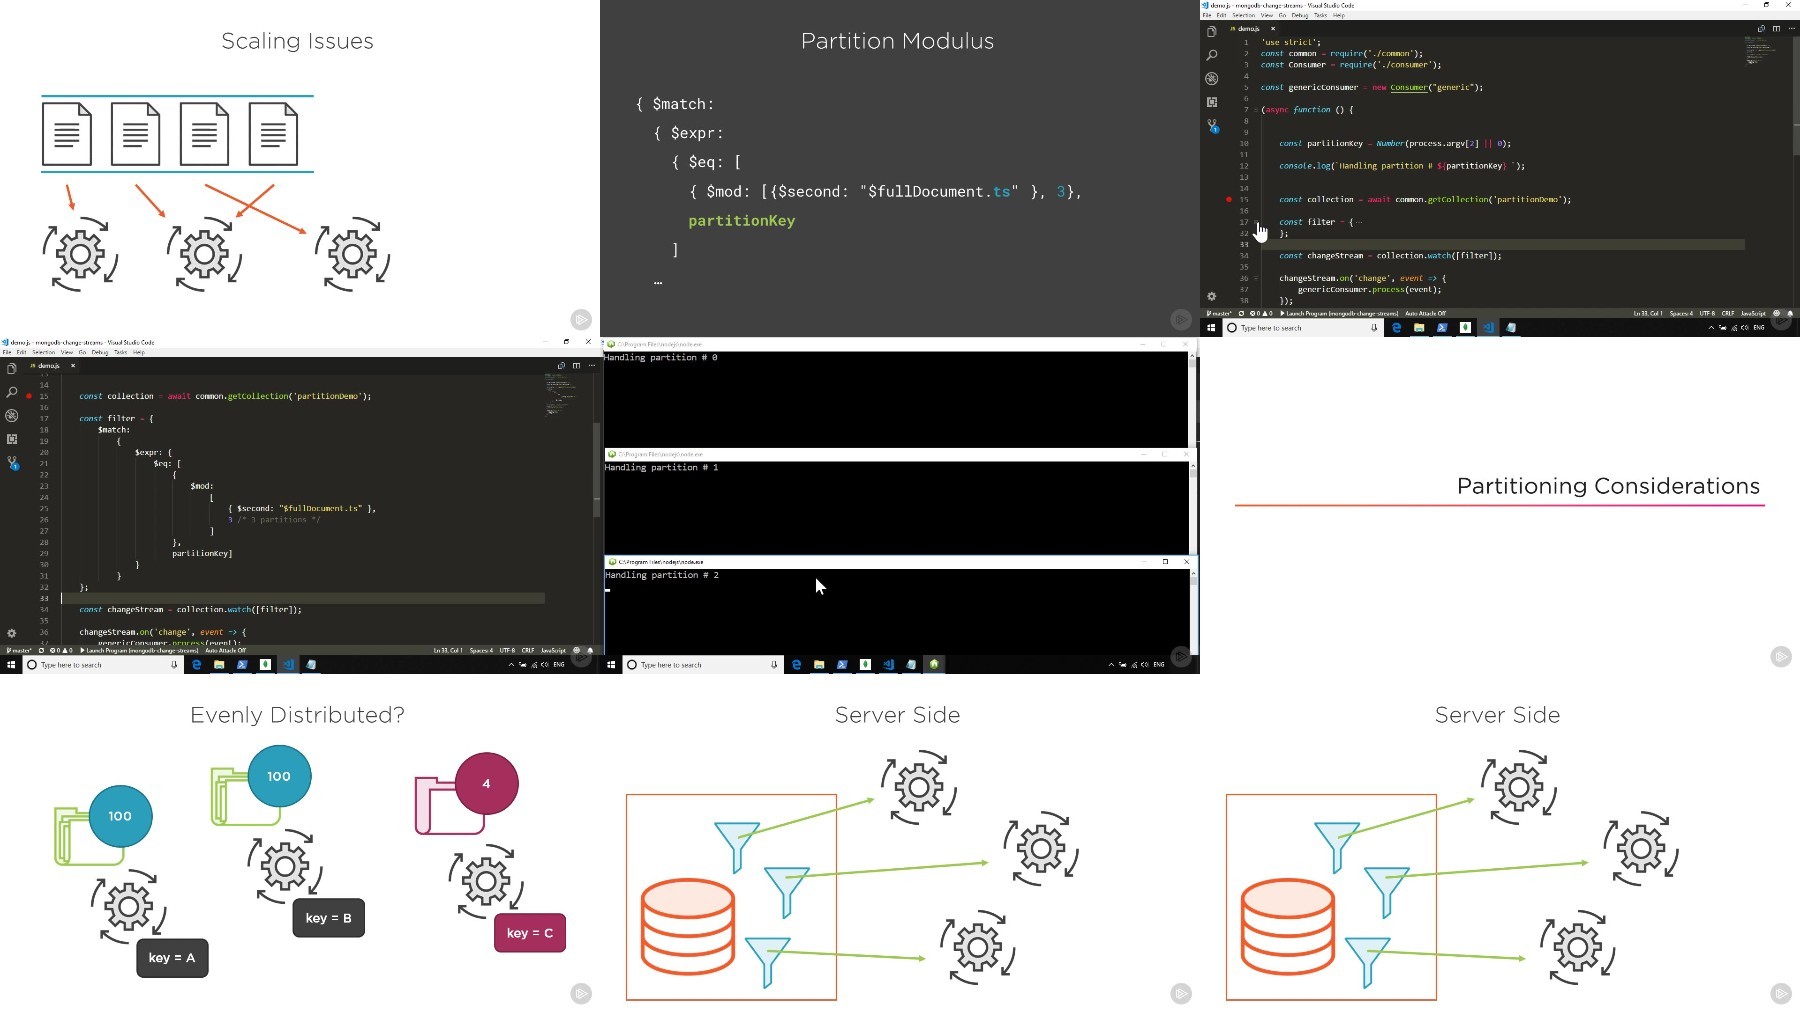Screen dimensions: 1800x1011
Task: Open File menu in 'use strict' VS Code window
Action: [x=1207, y=15]
